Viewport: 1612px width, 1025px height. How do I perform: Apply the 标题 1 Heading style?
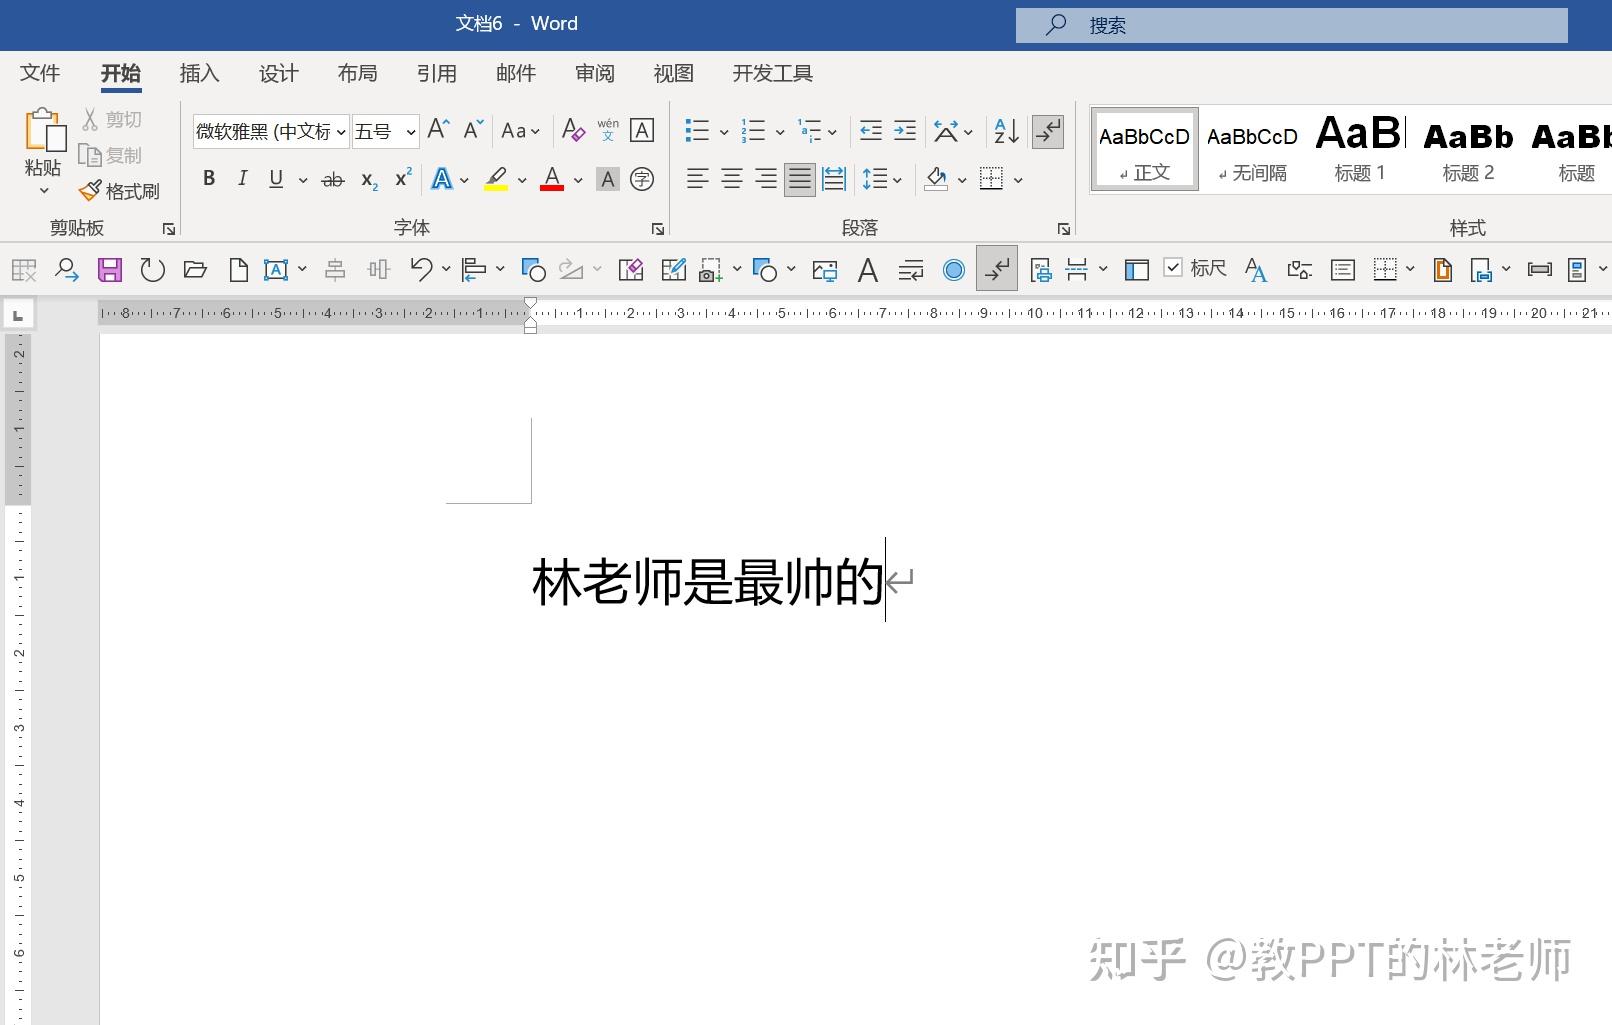(x=1360, y=149)
